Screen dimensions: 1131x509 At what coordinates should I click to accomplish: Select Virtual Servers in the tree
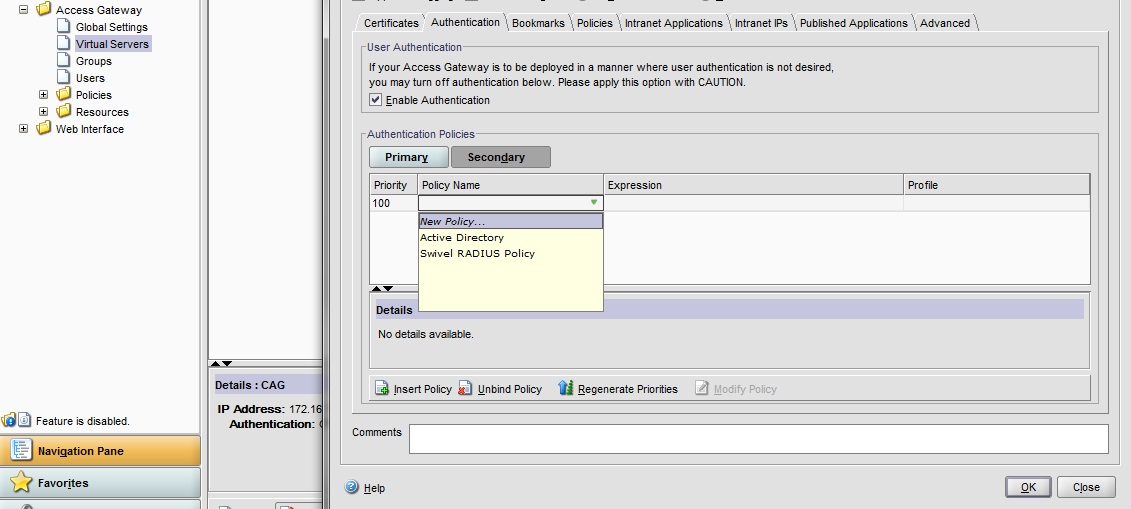pos(113,43)
